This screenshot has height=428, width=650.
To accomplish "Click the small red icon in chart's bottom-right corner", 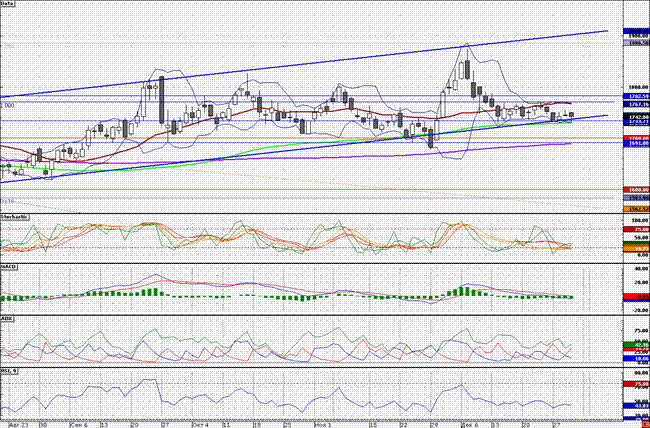I will tap(645, 425).
